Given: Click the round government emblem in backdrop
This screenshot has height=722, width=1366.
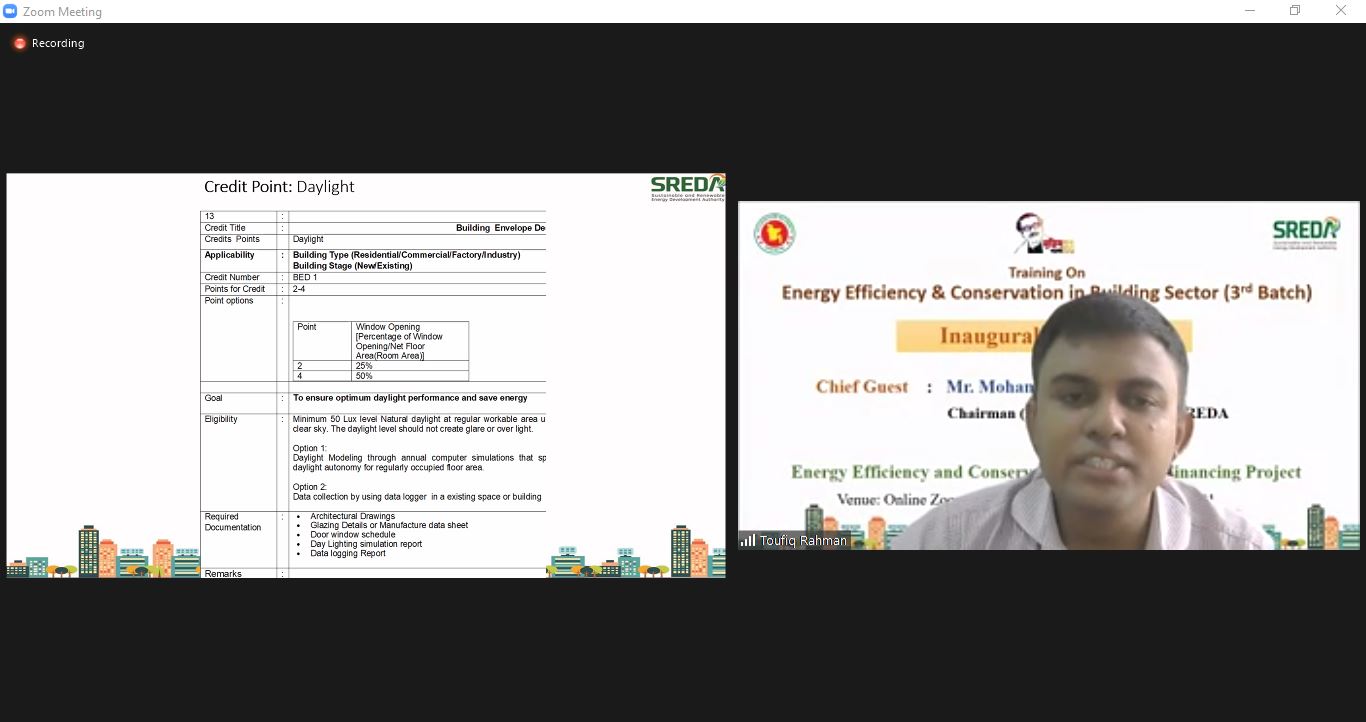Looking at the screenshot, I should point(774,233).
